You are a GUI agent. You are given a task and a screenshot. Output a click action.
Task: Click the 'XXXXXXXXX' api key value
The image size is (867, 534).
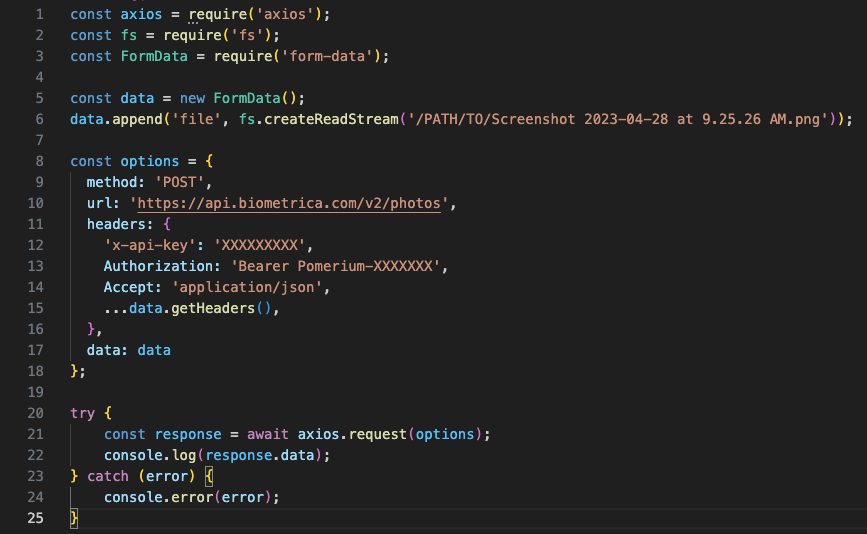(259, 245)
